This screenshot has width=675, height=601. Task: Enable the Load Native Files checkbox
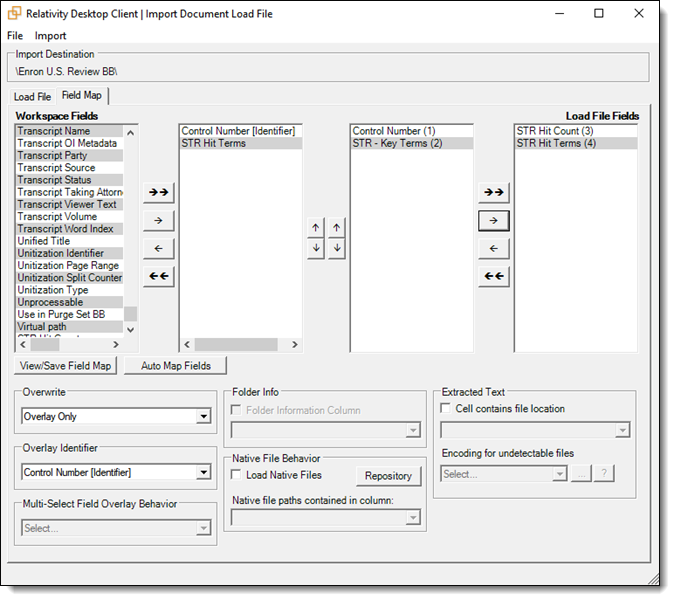(237, 475)
